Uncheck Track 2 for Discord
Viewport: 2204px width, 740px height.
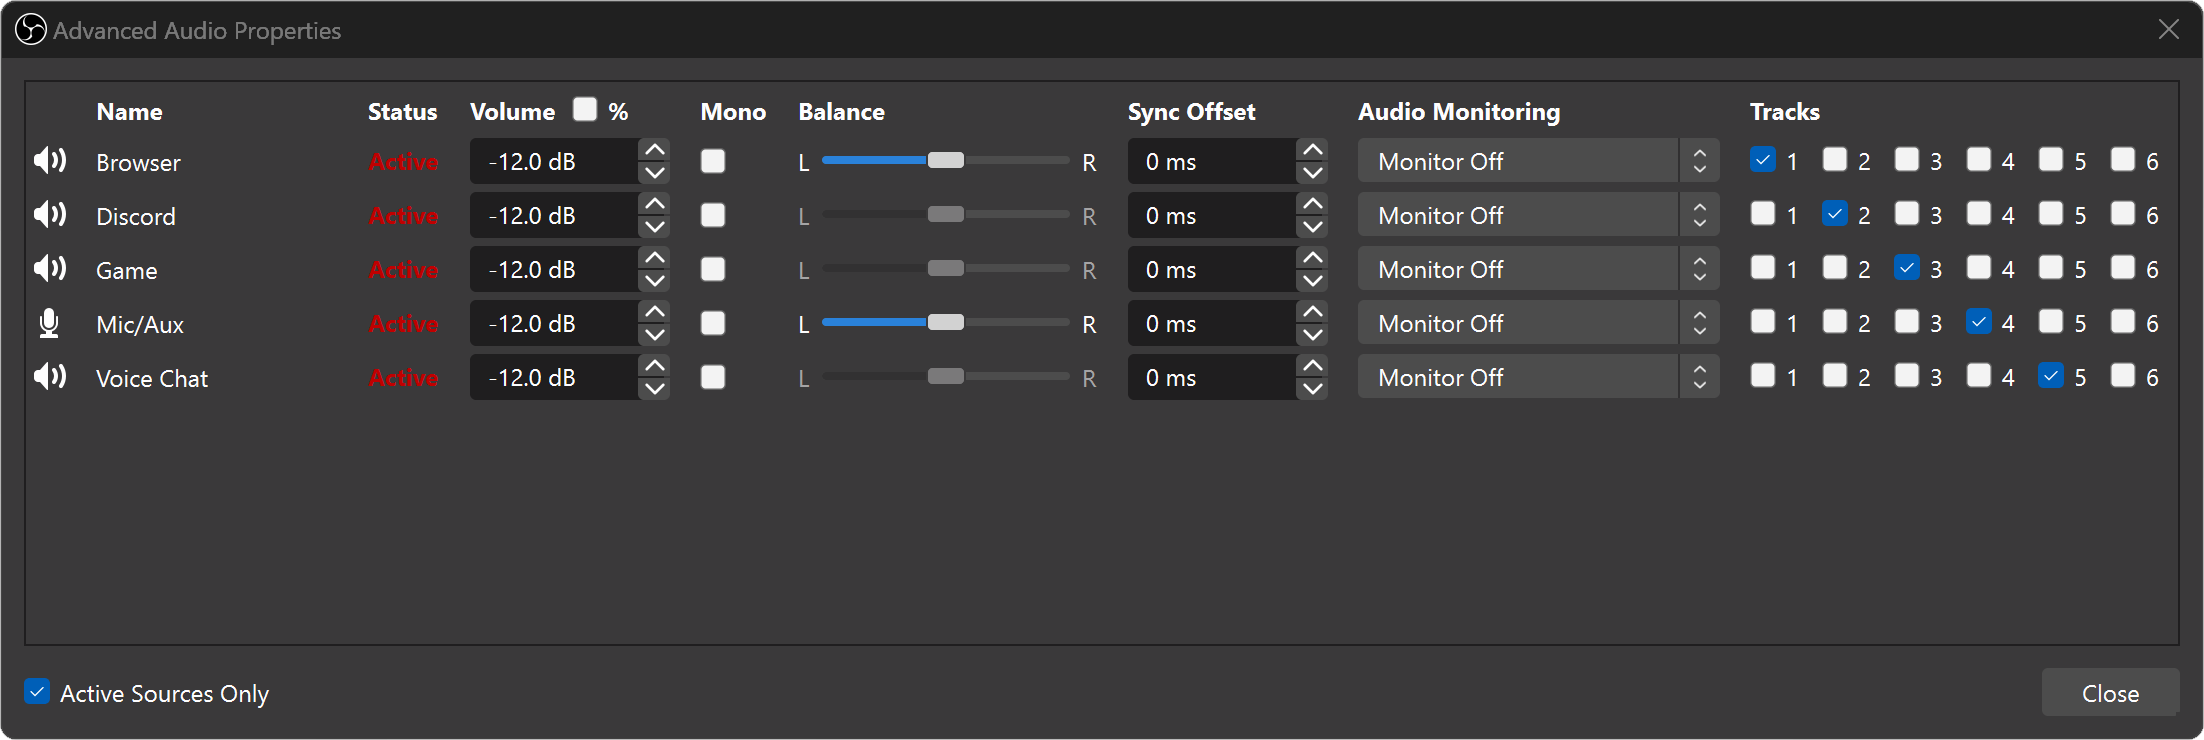[1835, 214]
